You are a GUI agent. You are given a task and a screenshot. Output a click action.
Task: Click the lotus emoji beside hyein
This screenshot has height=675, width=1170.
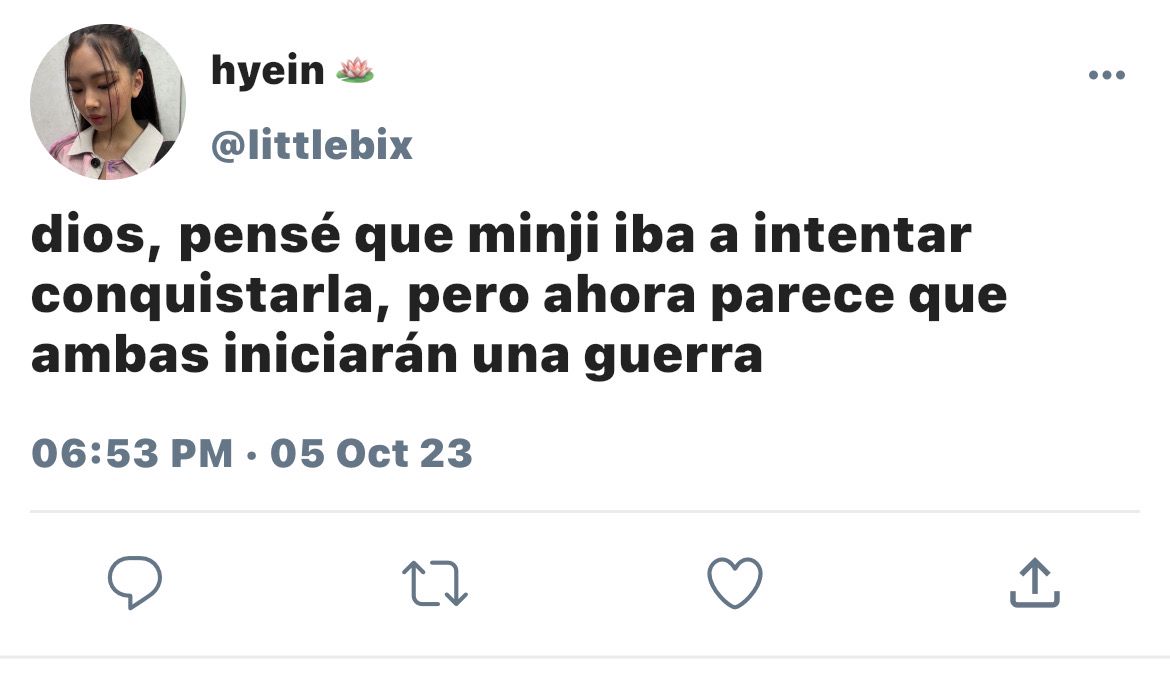click(x=355, y=70)
